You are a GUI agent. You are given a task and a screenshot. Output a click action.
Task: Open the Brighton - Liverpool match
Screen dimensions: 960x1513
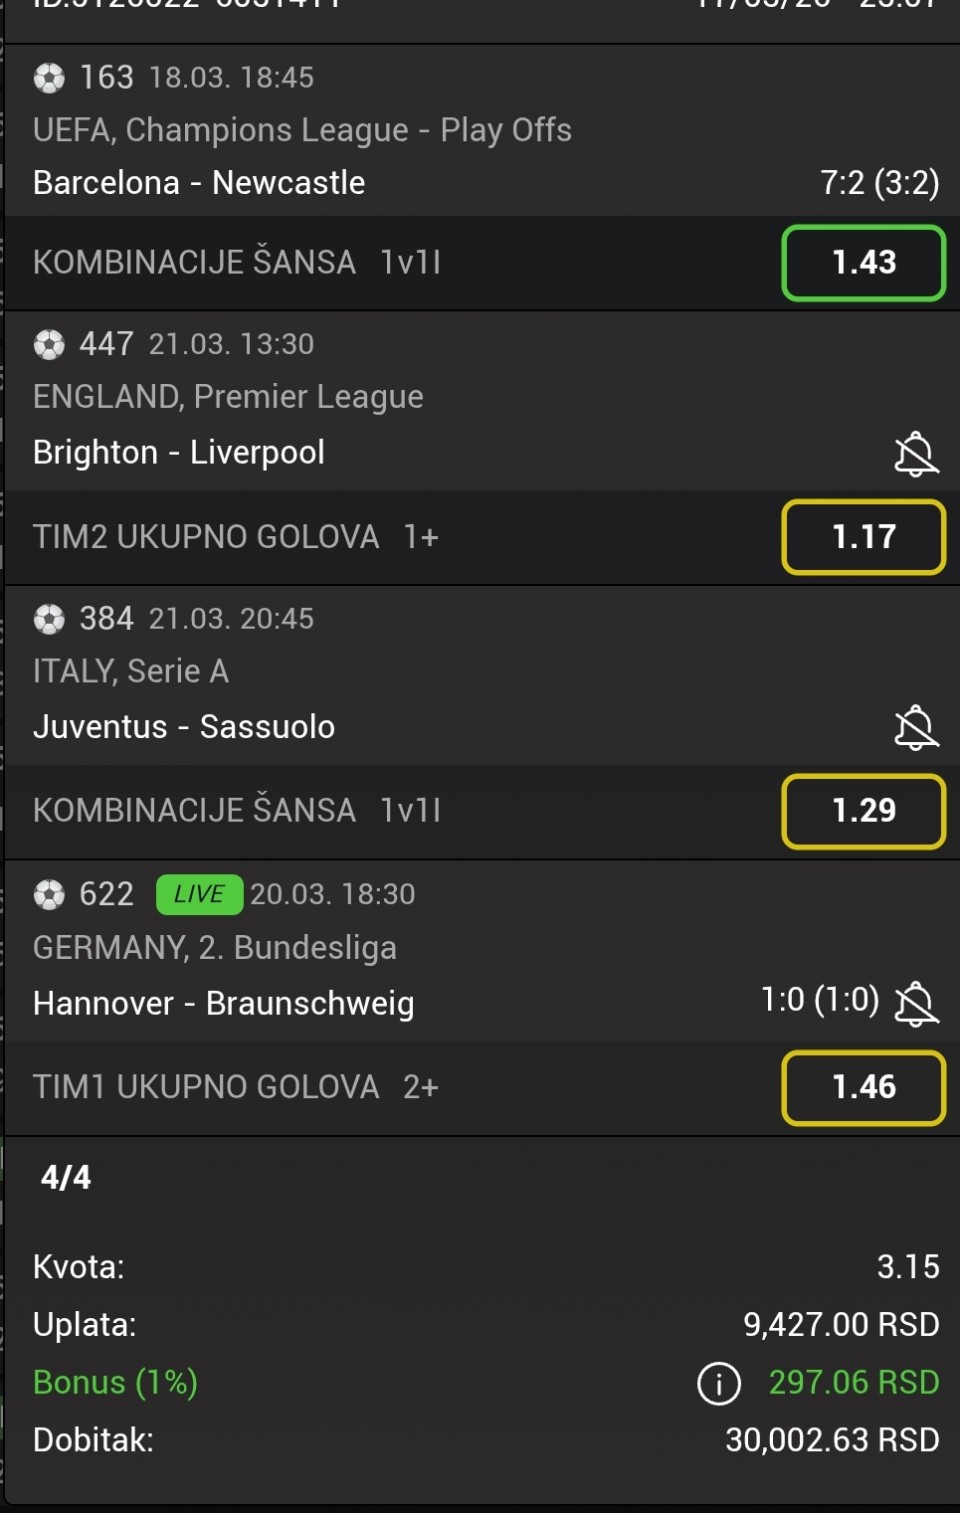point(179,453)
